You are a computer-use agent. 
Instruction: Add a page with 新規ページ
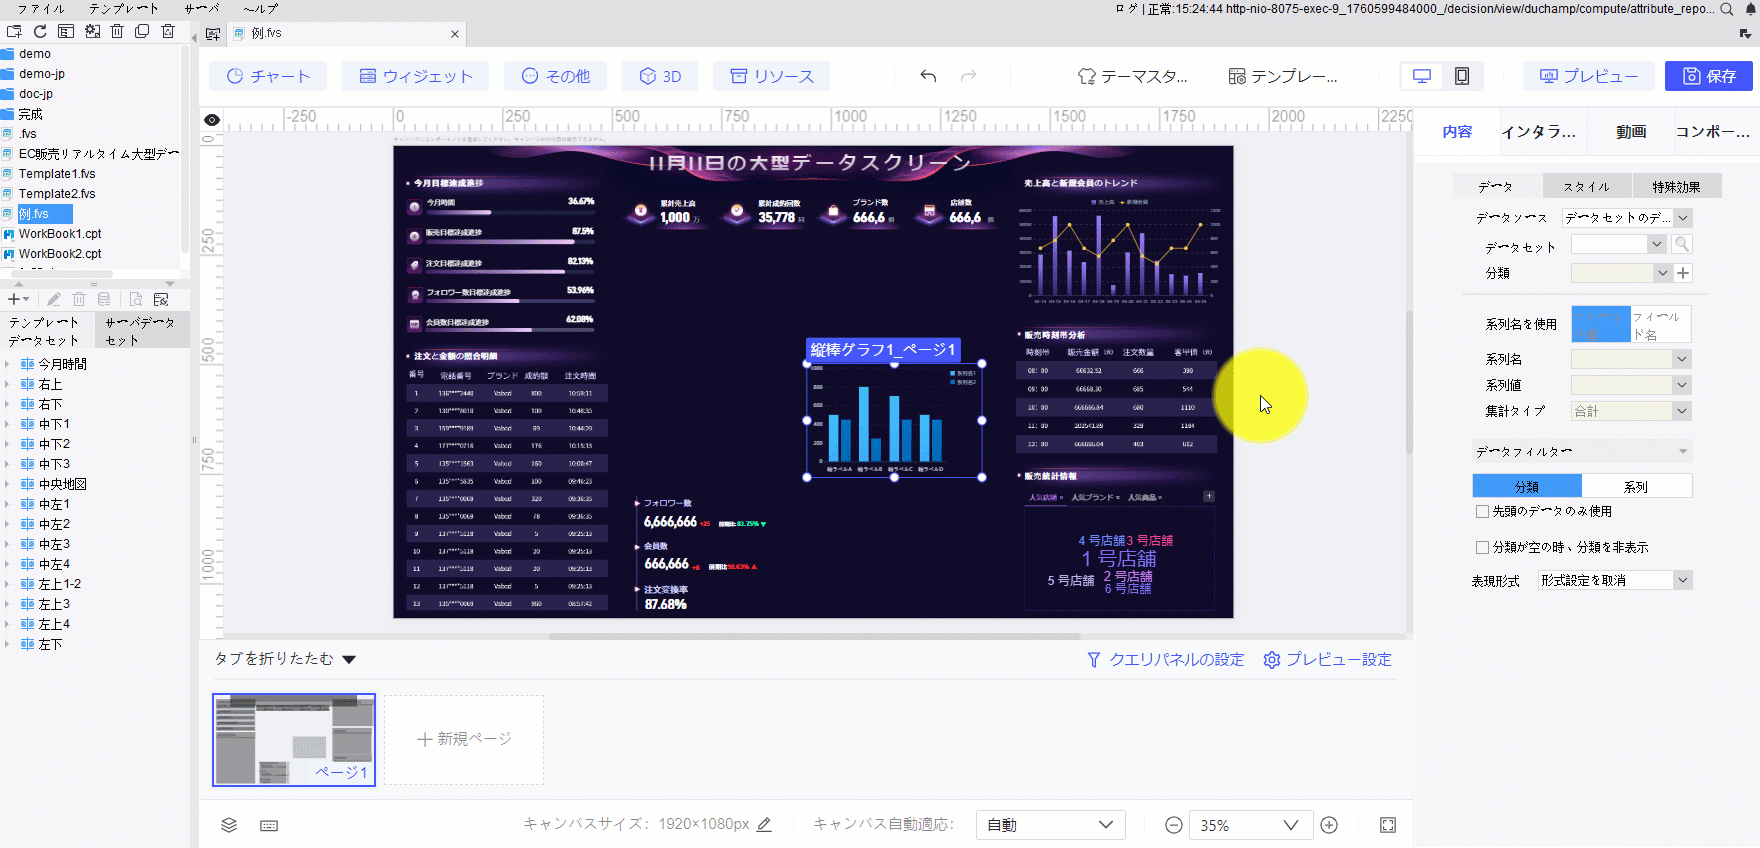(x=464, y=739)
